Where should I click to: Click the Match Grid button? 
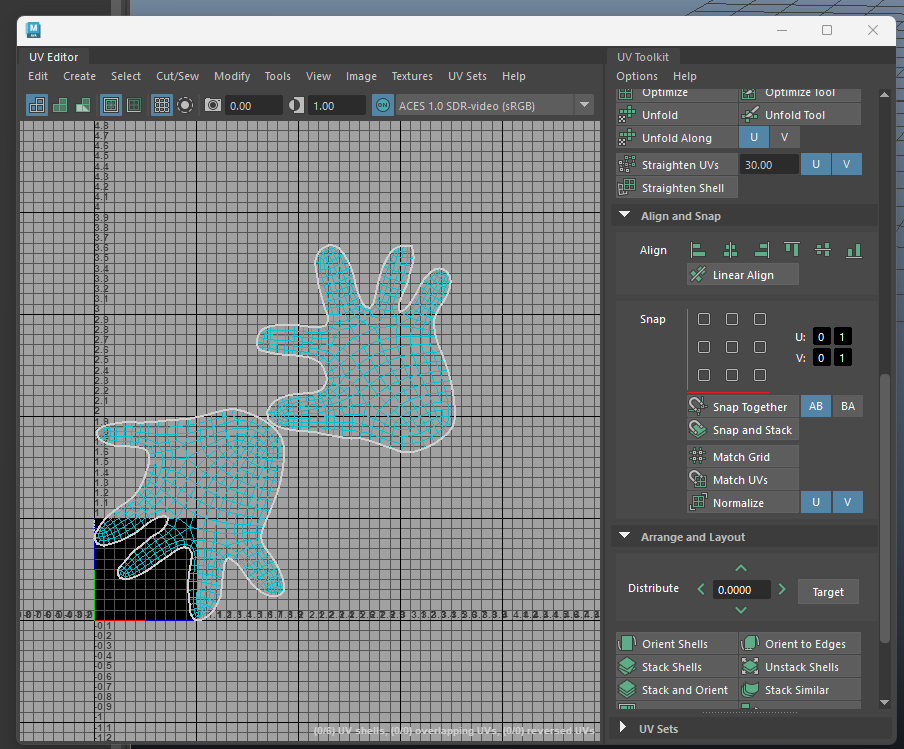click(x=743, y=457)
